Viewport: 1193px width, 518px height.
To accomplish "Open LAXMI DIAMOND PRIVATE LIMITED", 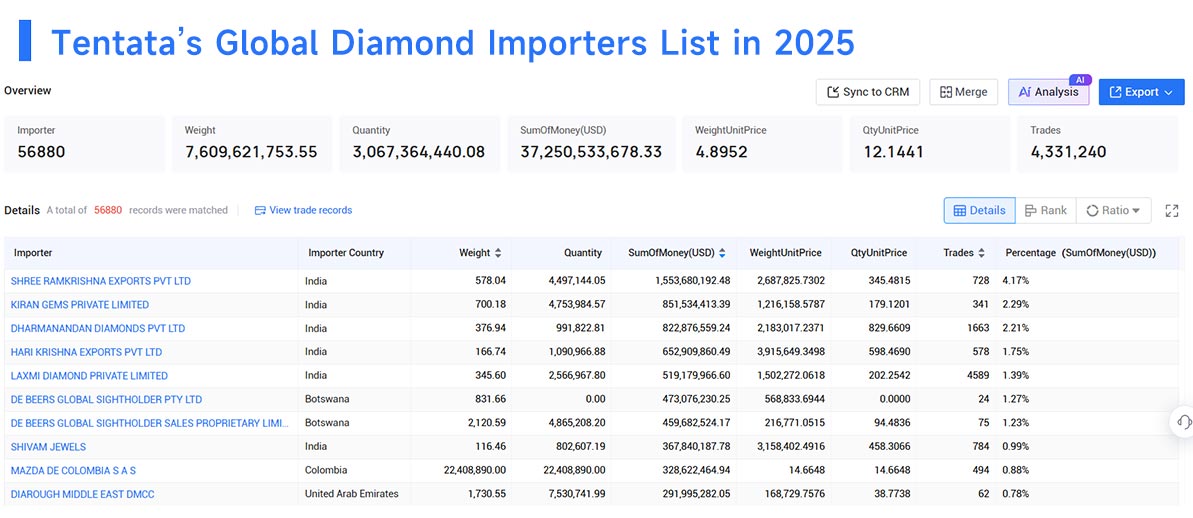I will point(89,376).
